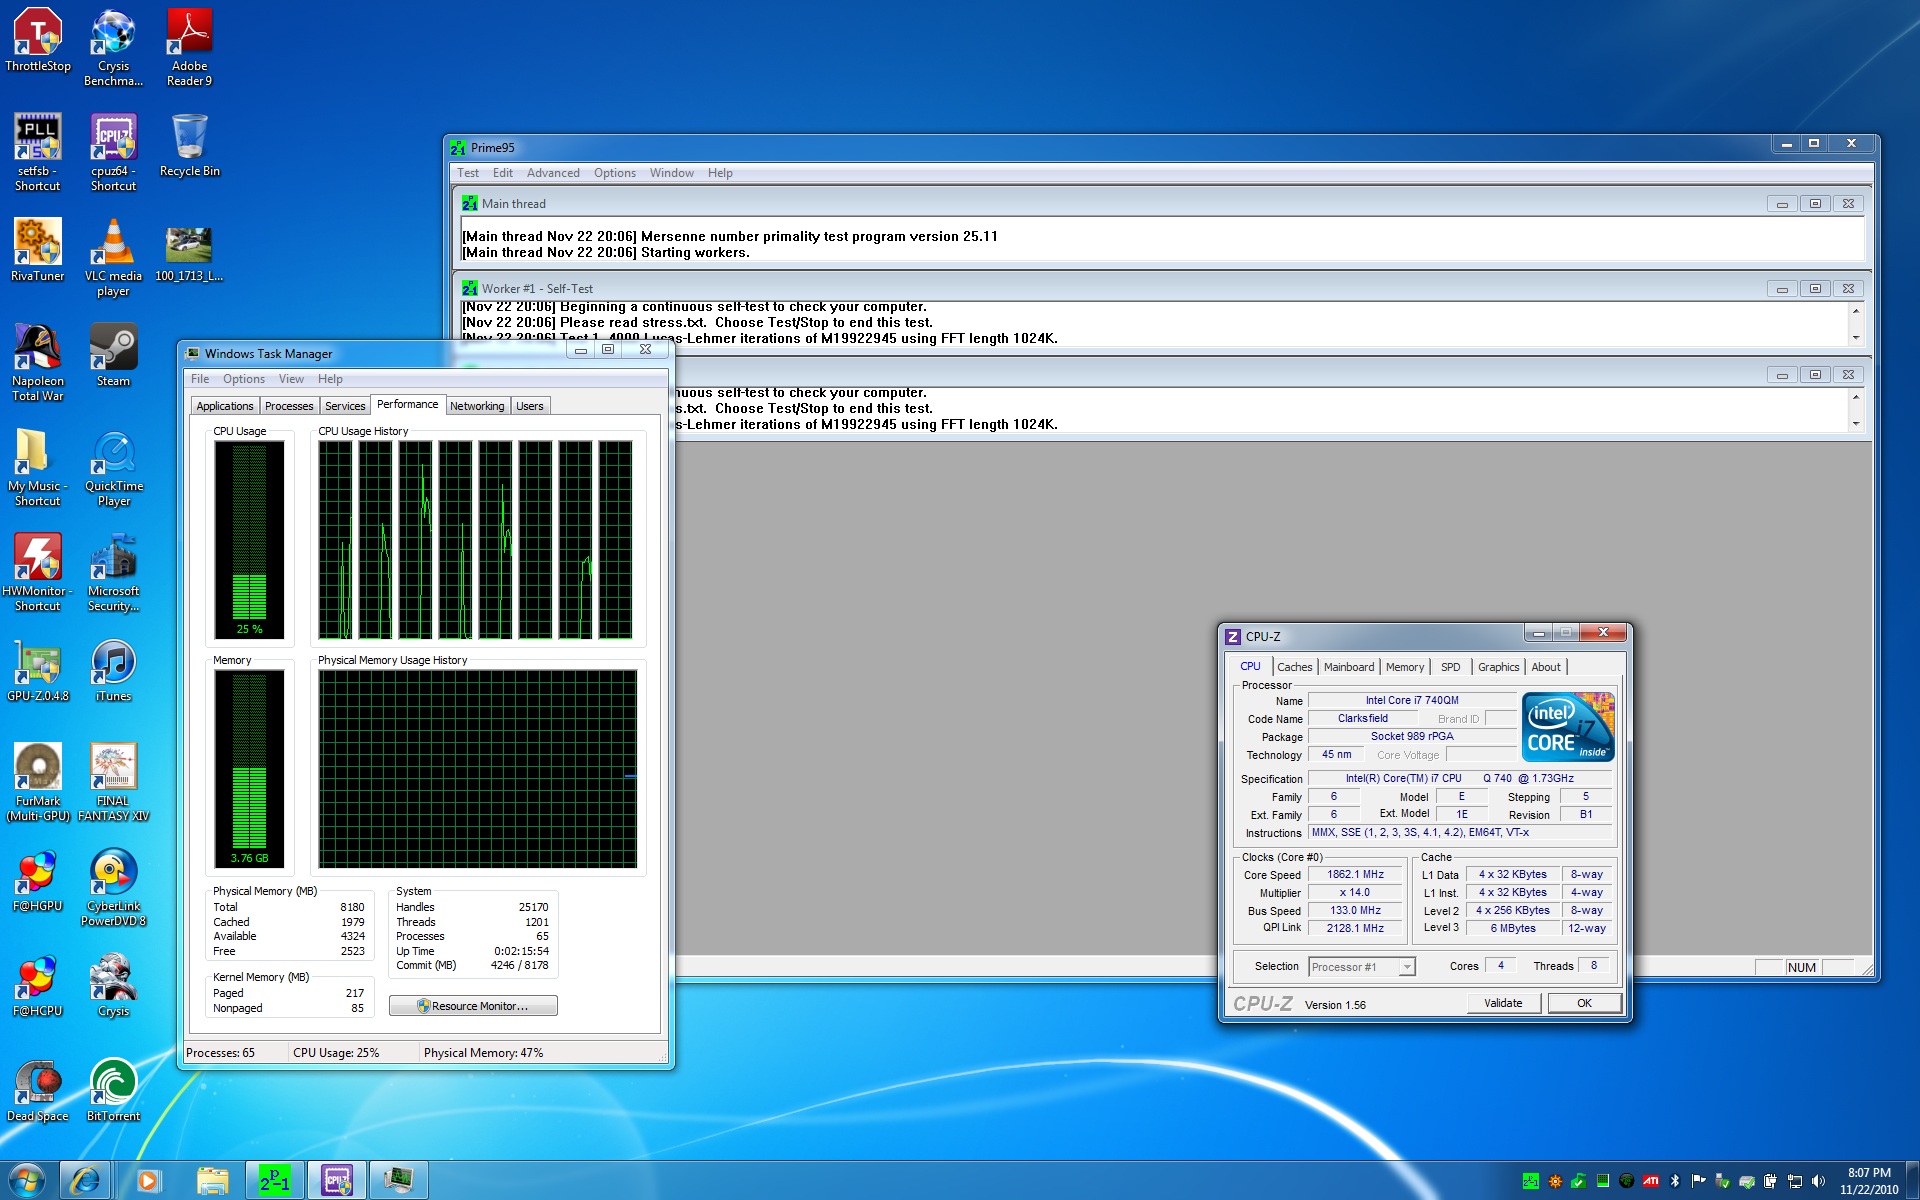Open F@HGPU desktop icon
This screenshot has height=1200, width=1920.
point(38,880)
